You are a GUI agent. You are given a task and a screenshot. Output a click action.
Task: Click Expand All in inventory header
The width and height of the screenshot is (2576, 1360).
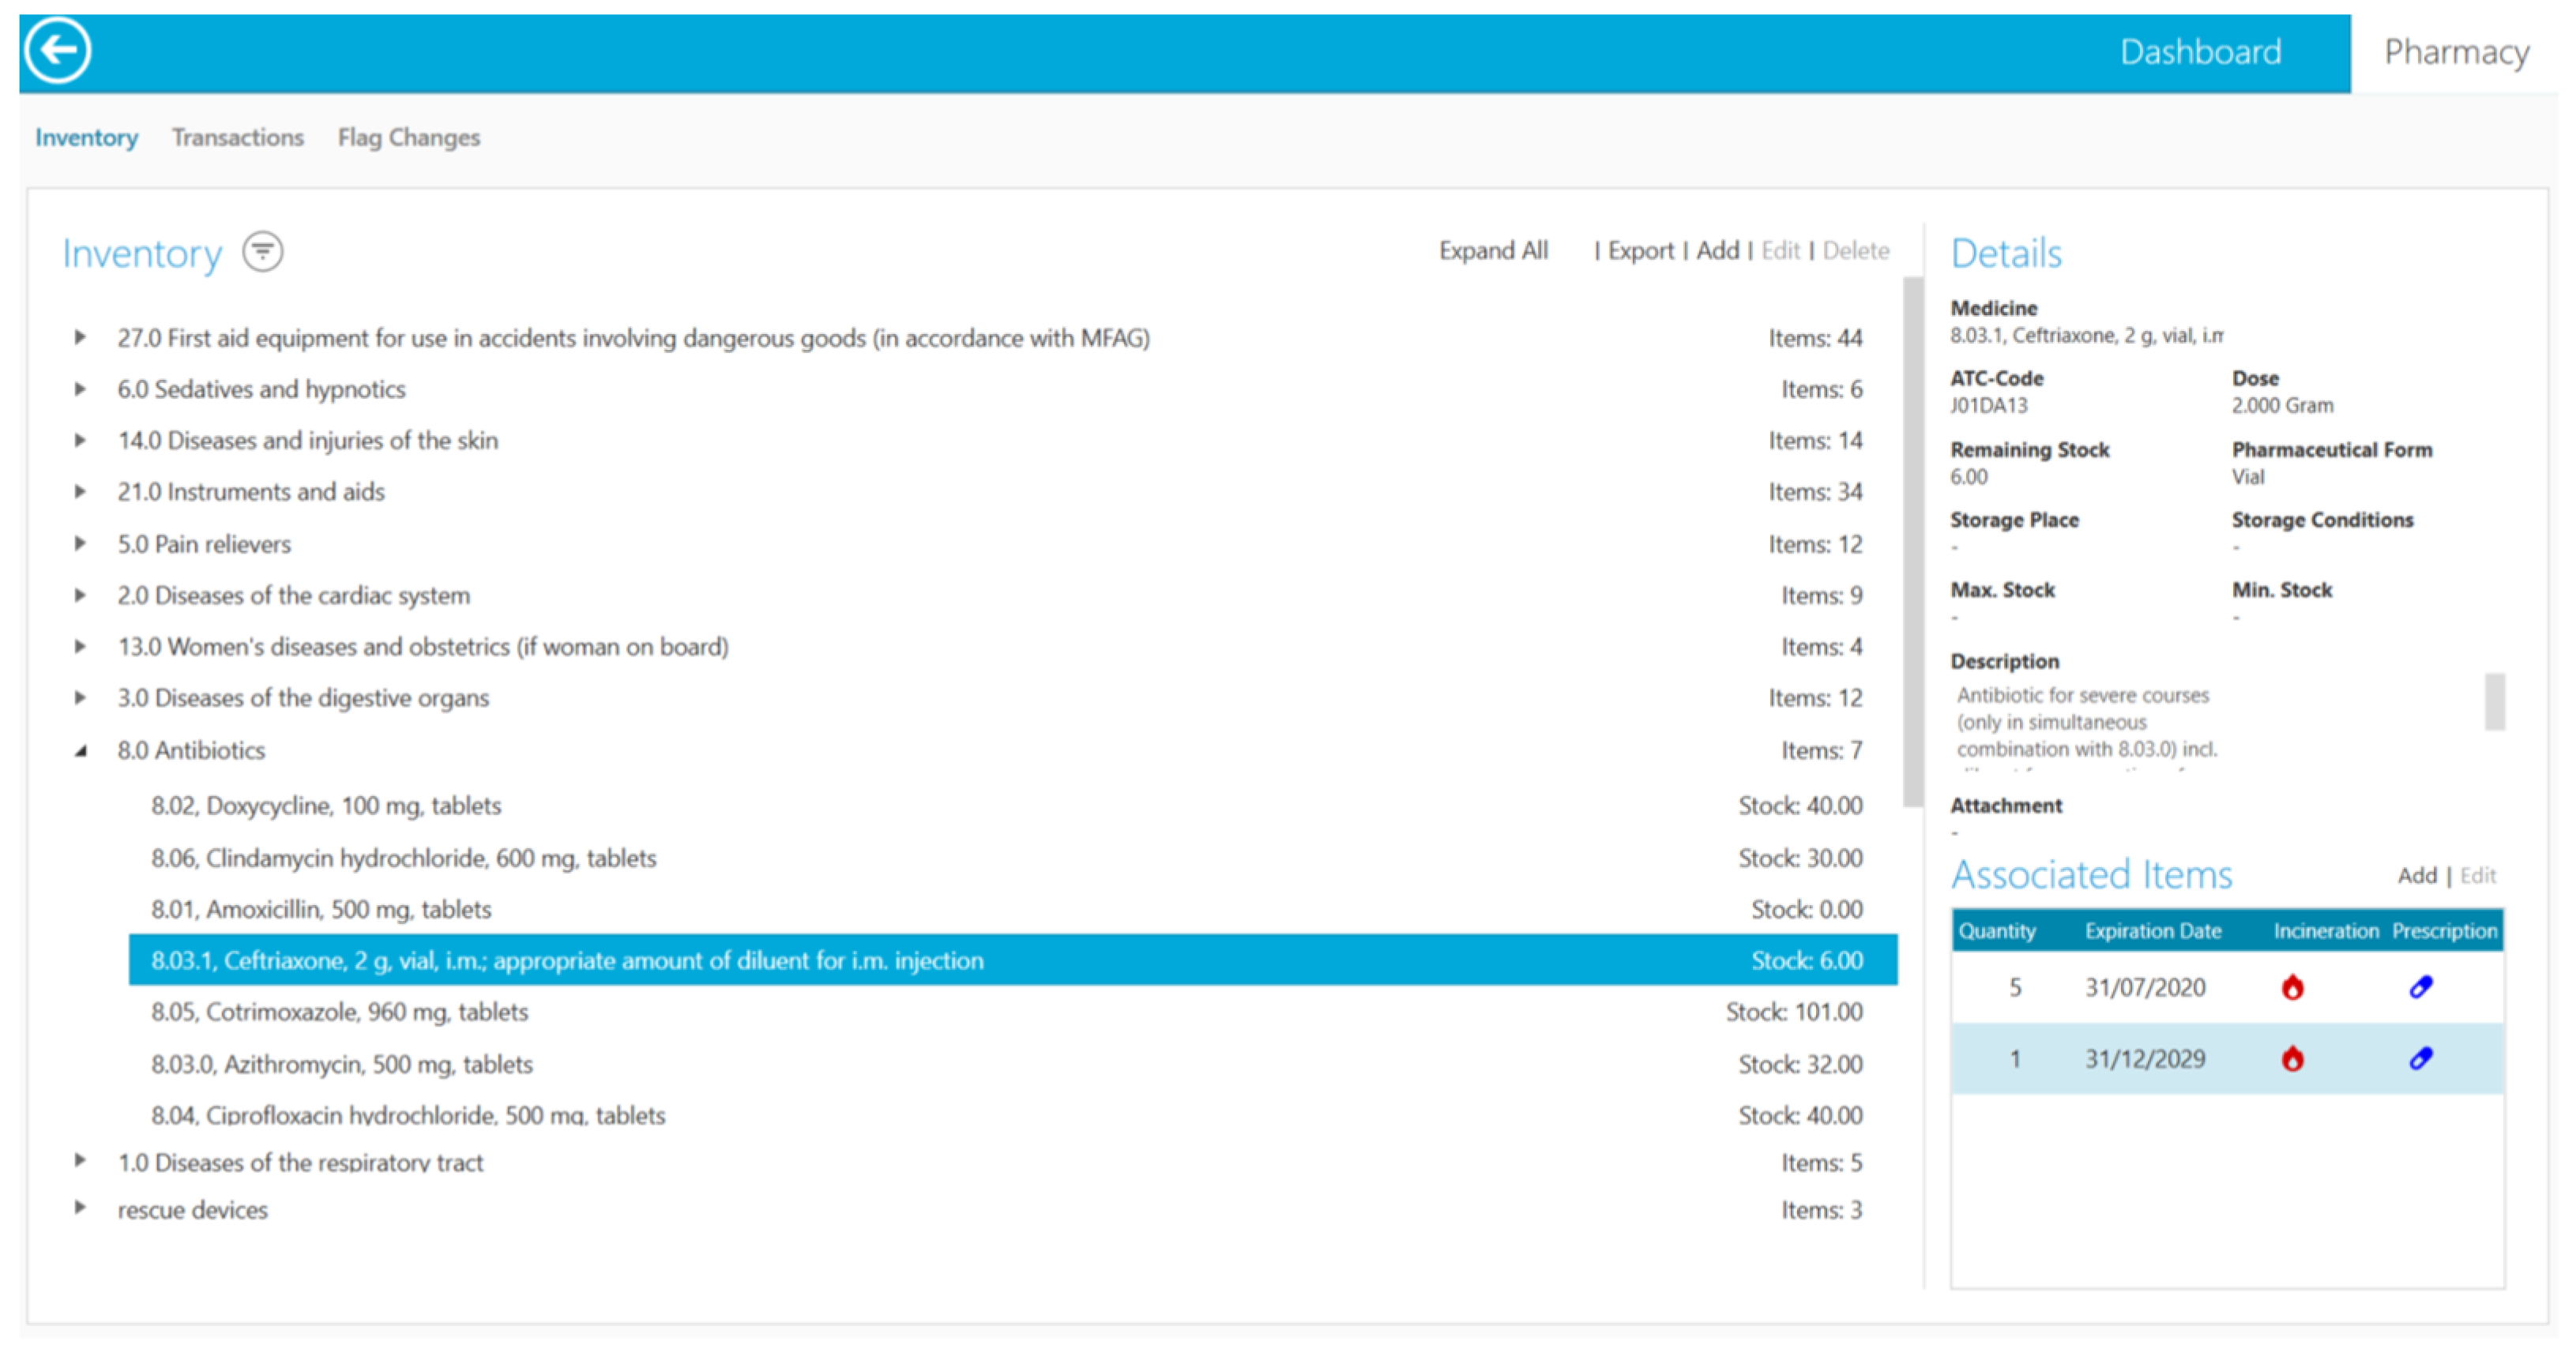point(1492,251)
